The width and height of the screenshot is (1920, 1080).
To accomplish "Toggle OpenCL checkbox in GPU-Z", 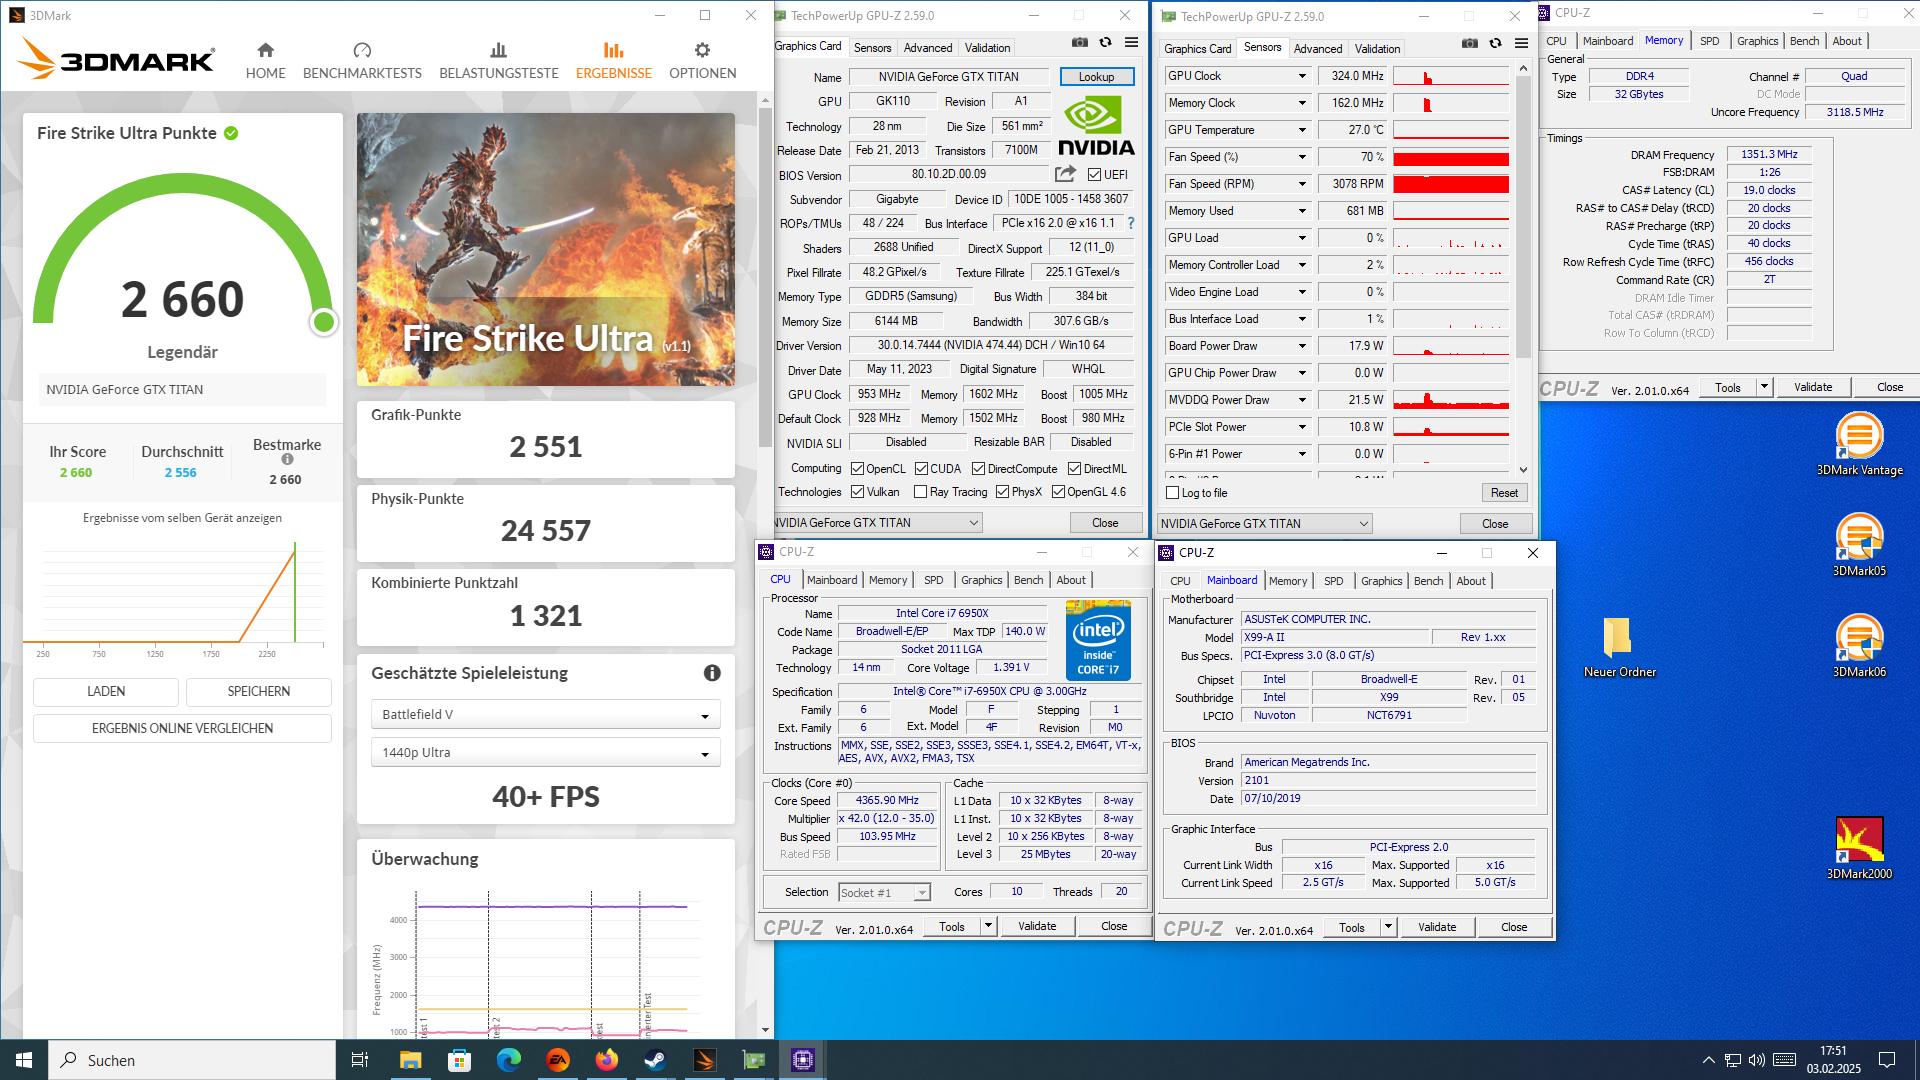I will coord(857,468).
